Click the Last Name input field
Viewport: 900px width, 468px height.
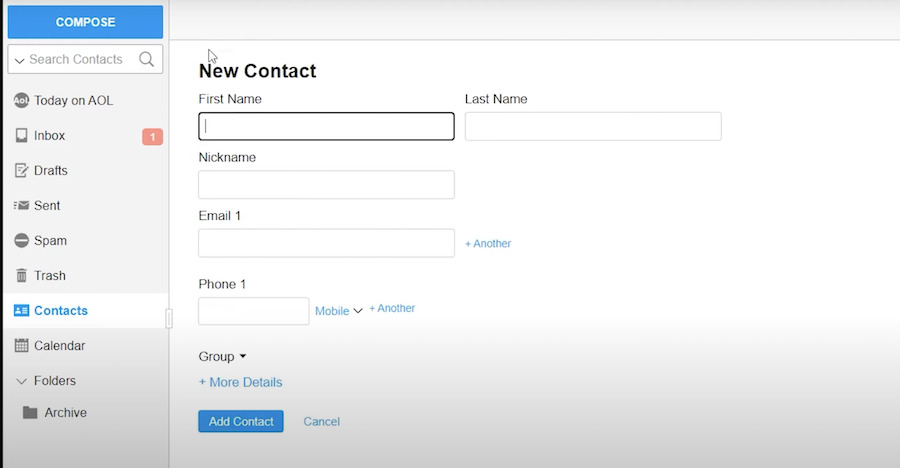[x=593, y=126]
